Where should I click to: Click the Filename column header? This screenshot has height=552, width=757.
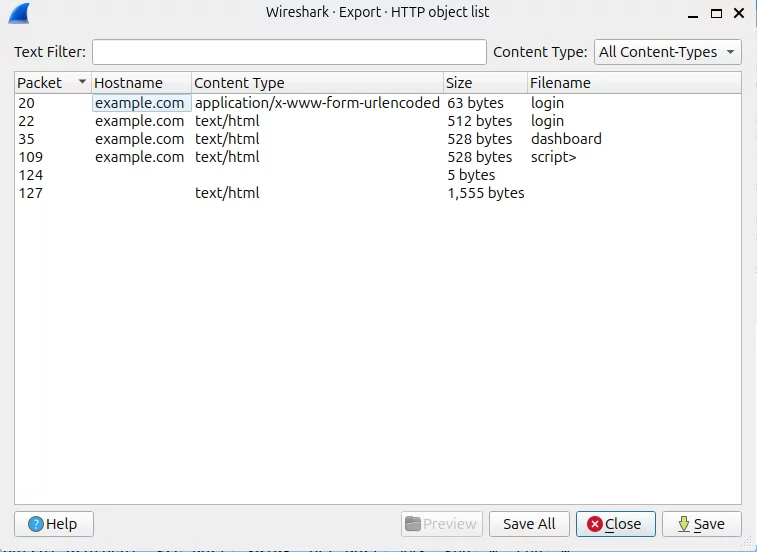coord(633,83)
